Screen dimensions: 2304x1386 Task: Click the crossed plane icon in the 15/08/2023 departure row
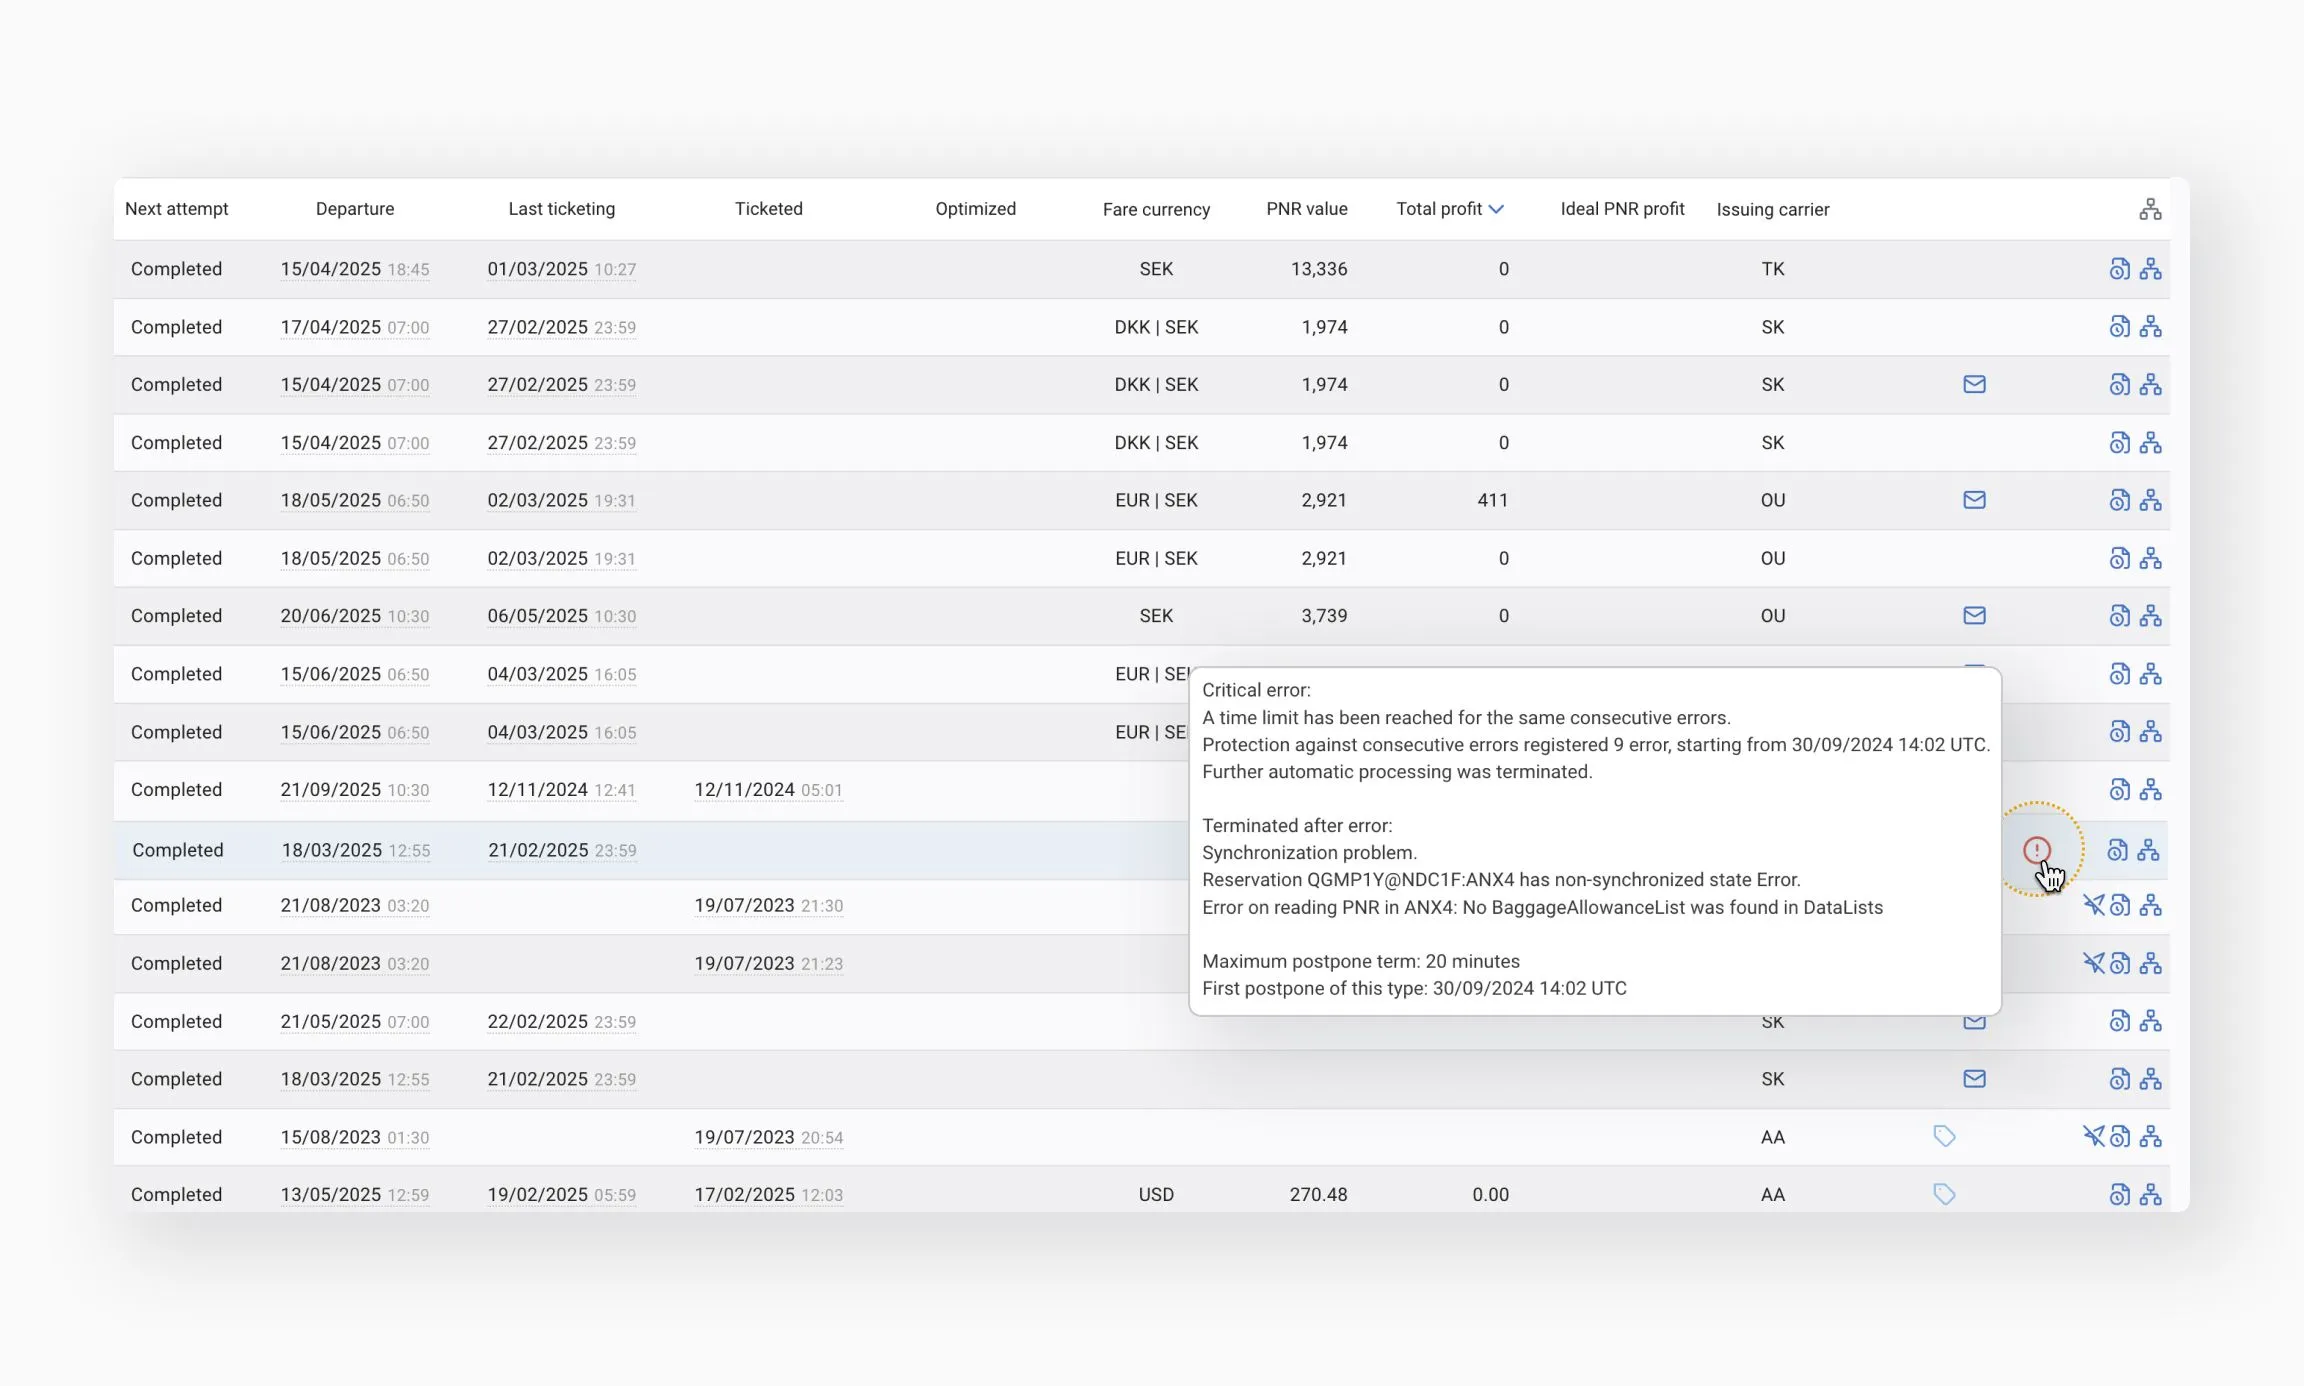point(2093,1136)
